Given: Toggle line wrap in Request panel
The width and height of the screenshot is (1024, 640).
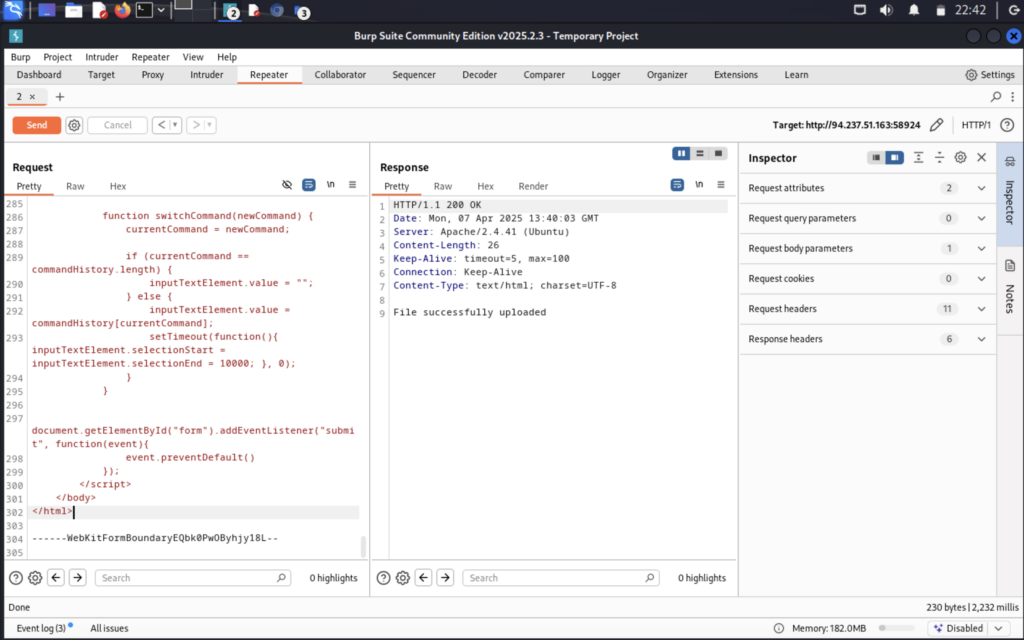Looking at the screenshot, I should (309, 185).
